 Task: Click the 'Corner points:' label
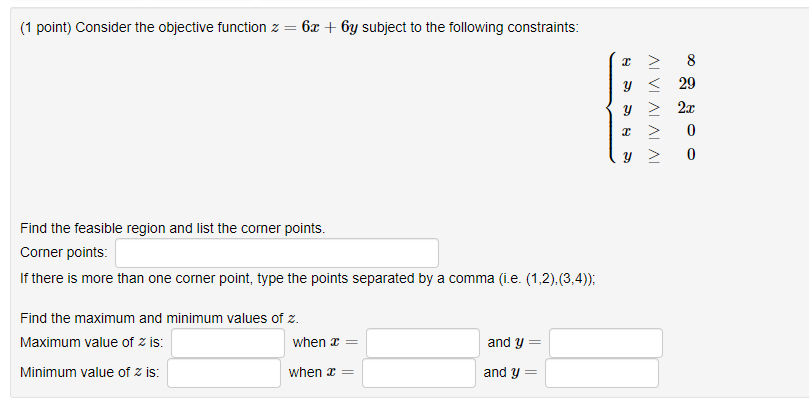(64, 252)
